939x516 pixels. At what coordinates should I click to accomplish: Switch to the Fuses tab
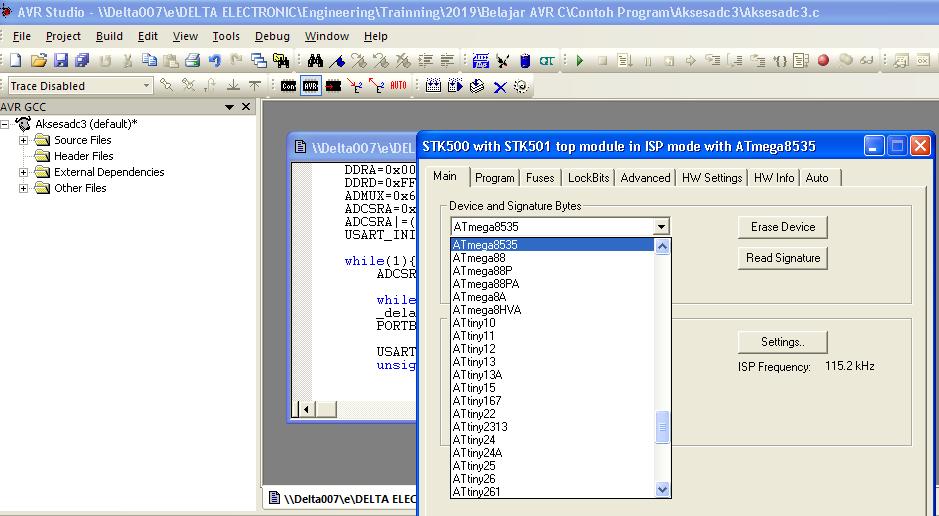pos(540,178)
